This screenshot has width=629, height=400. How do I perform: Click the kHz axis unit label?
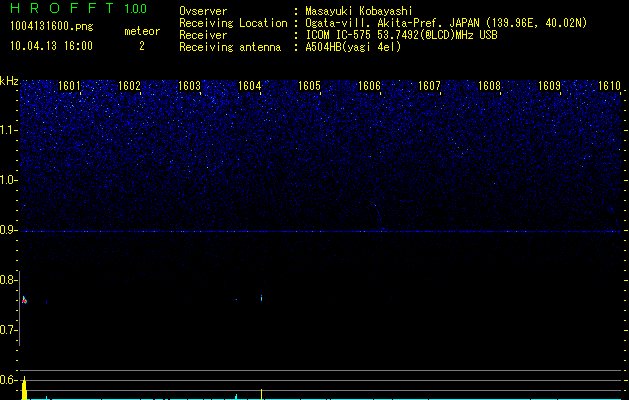[9, 81]
